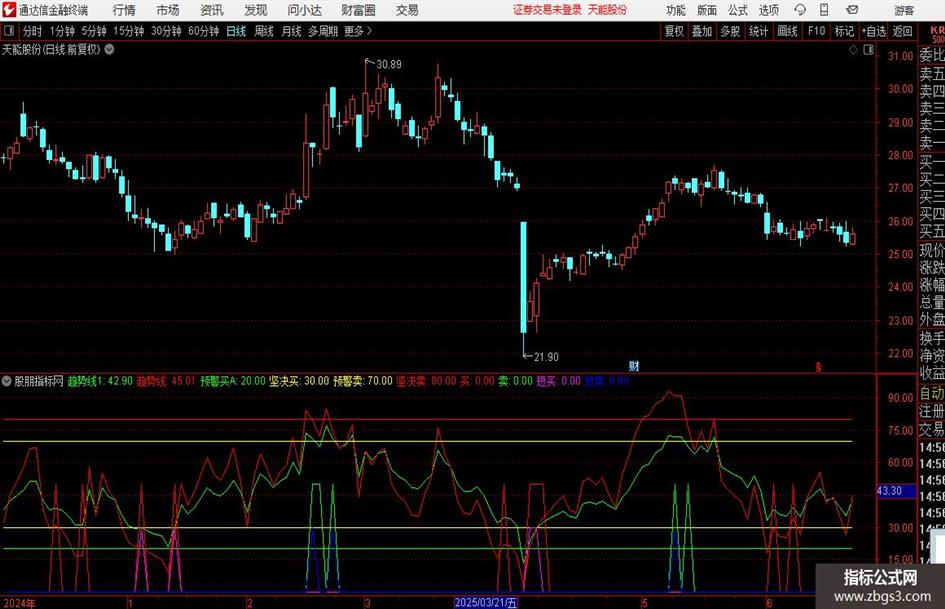The width and height of the screenshot is (945, 609).
Task: Toggle the left panel layout icon
Action: pos(9,31)
